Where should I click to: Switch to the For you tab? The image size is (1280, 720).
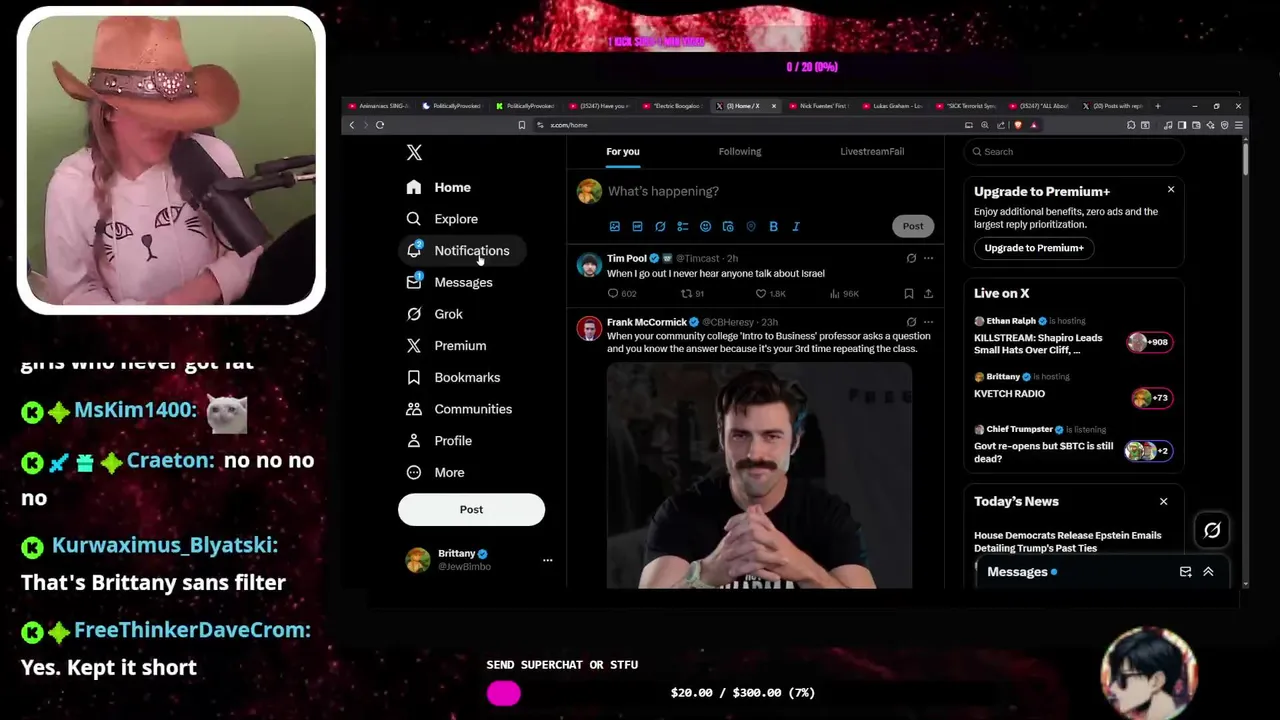point(622,151)
